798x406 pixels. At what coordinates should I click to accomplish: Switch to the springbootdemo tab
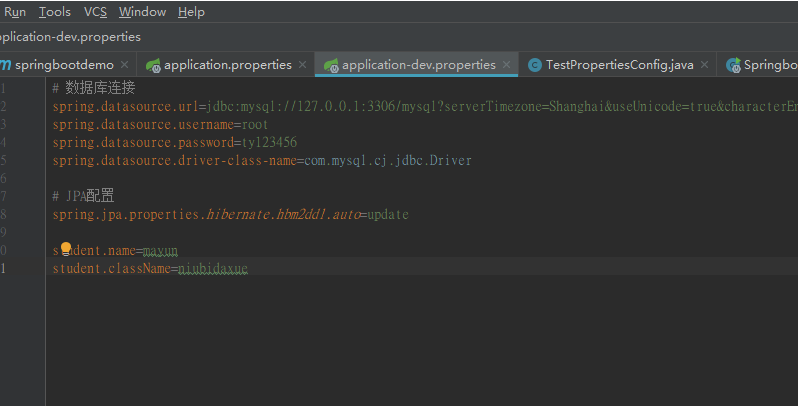tap(64, 65)
